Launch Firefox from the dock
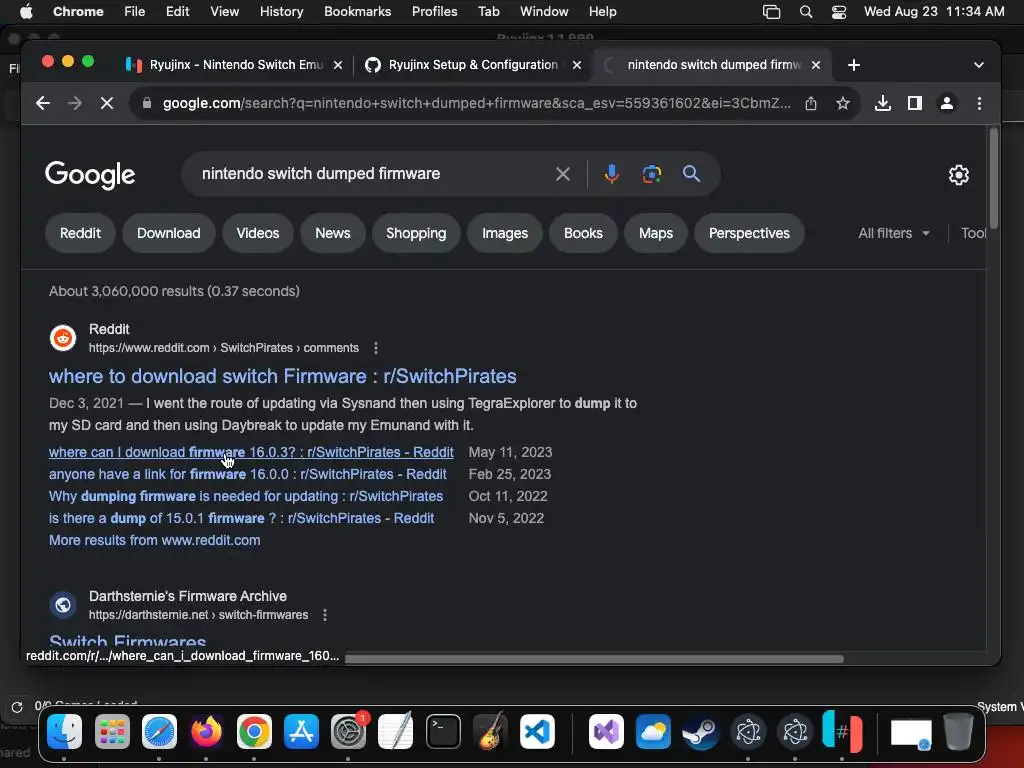 pos(206,731)
